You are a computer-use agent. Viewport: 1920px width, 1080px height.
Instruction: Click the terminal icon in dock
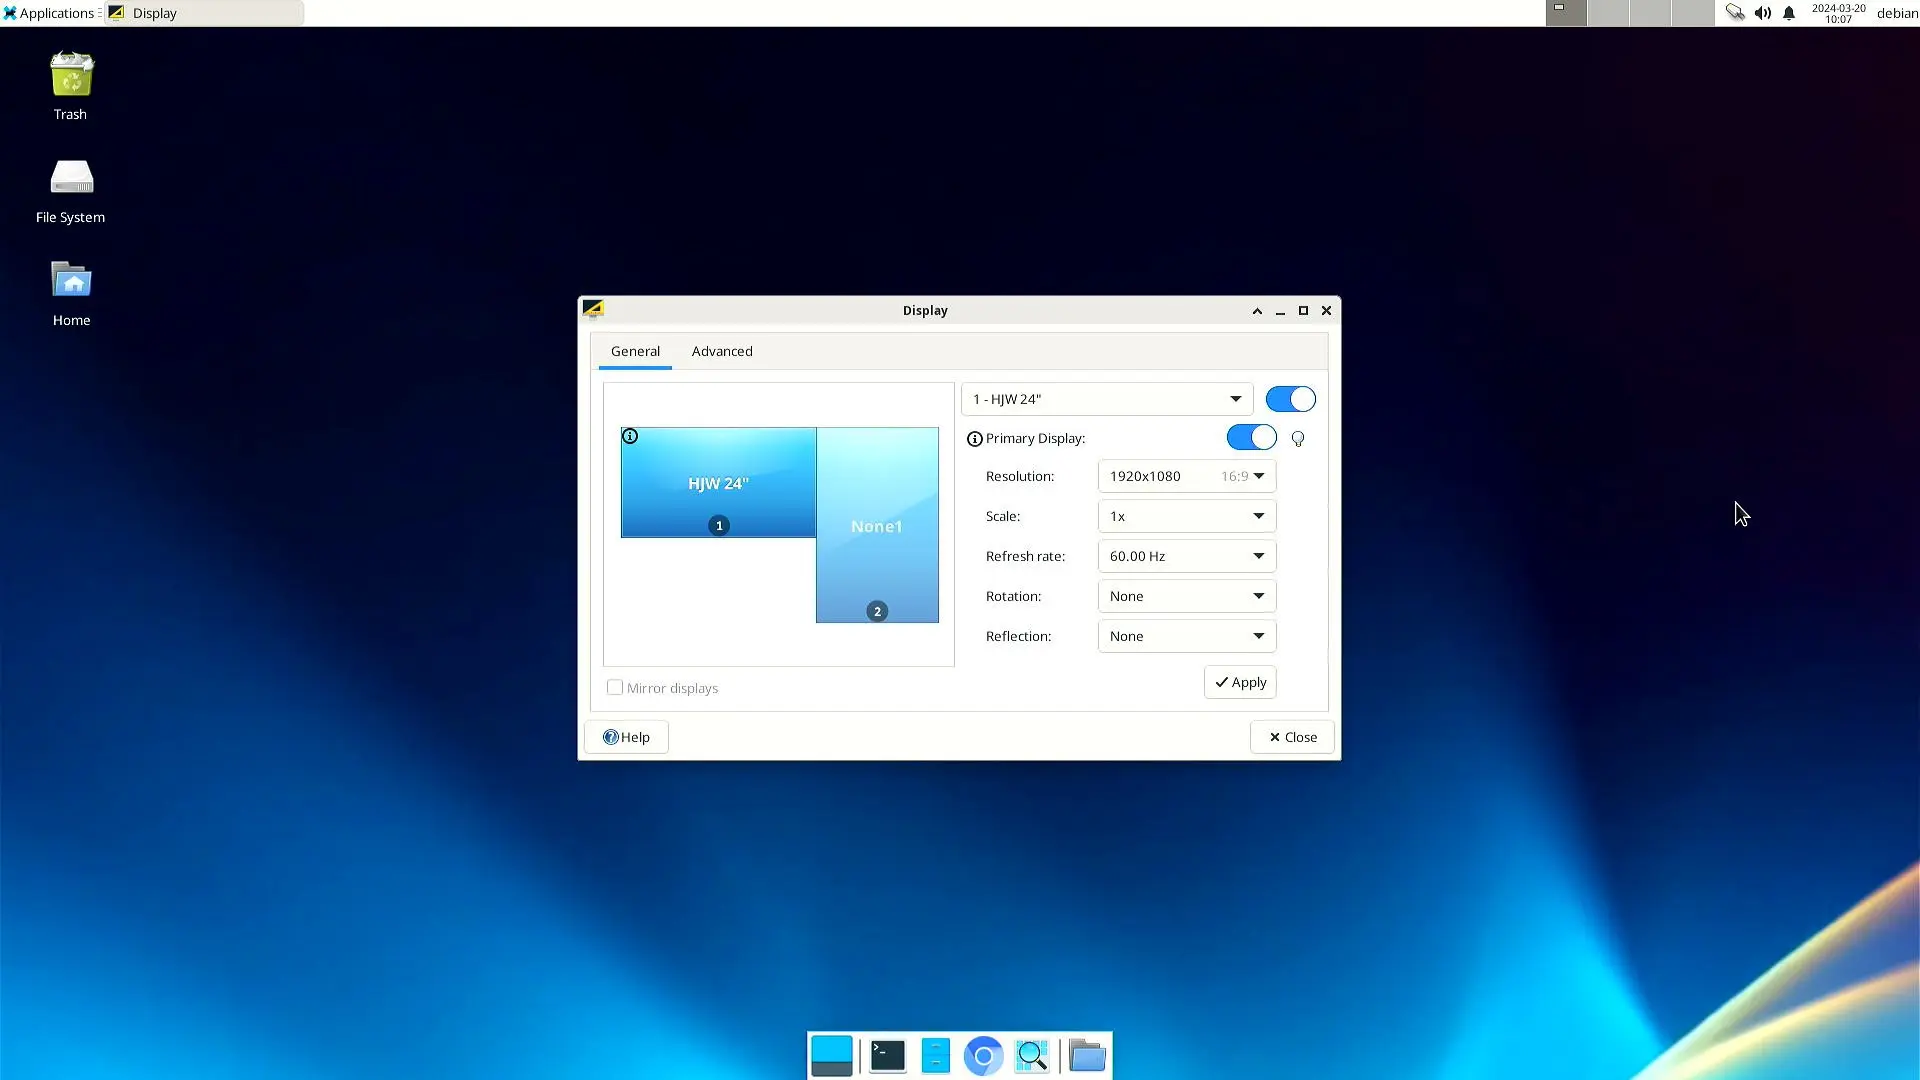(885, 1055)
